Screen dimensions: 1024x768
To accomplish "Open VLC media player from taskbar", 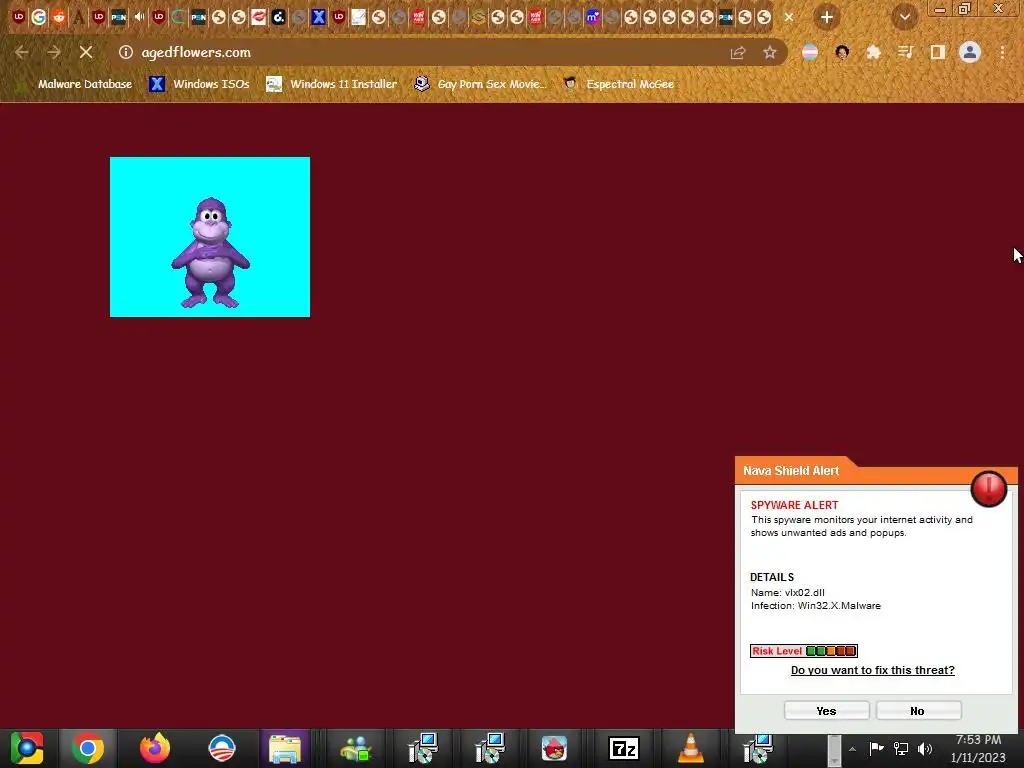I will coord(690,748).
